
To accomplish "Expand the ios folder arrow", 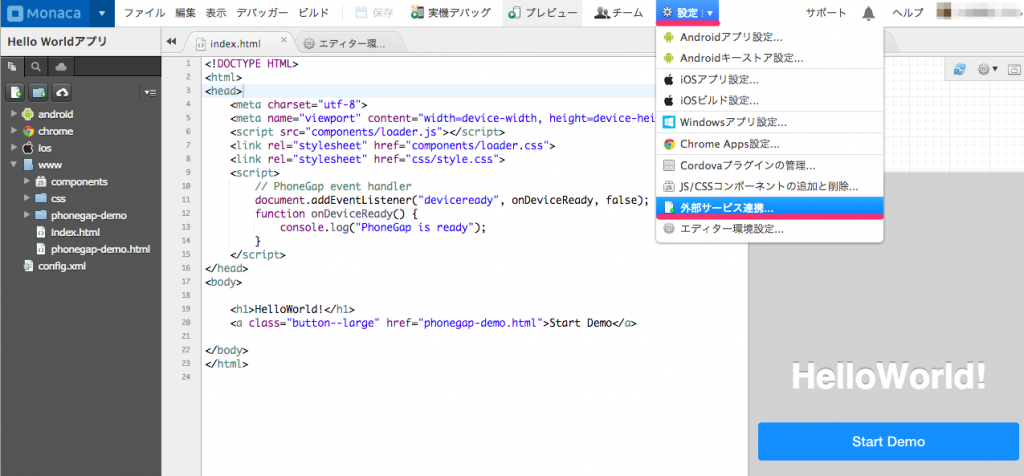I will [x=13, y=148].
